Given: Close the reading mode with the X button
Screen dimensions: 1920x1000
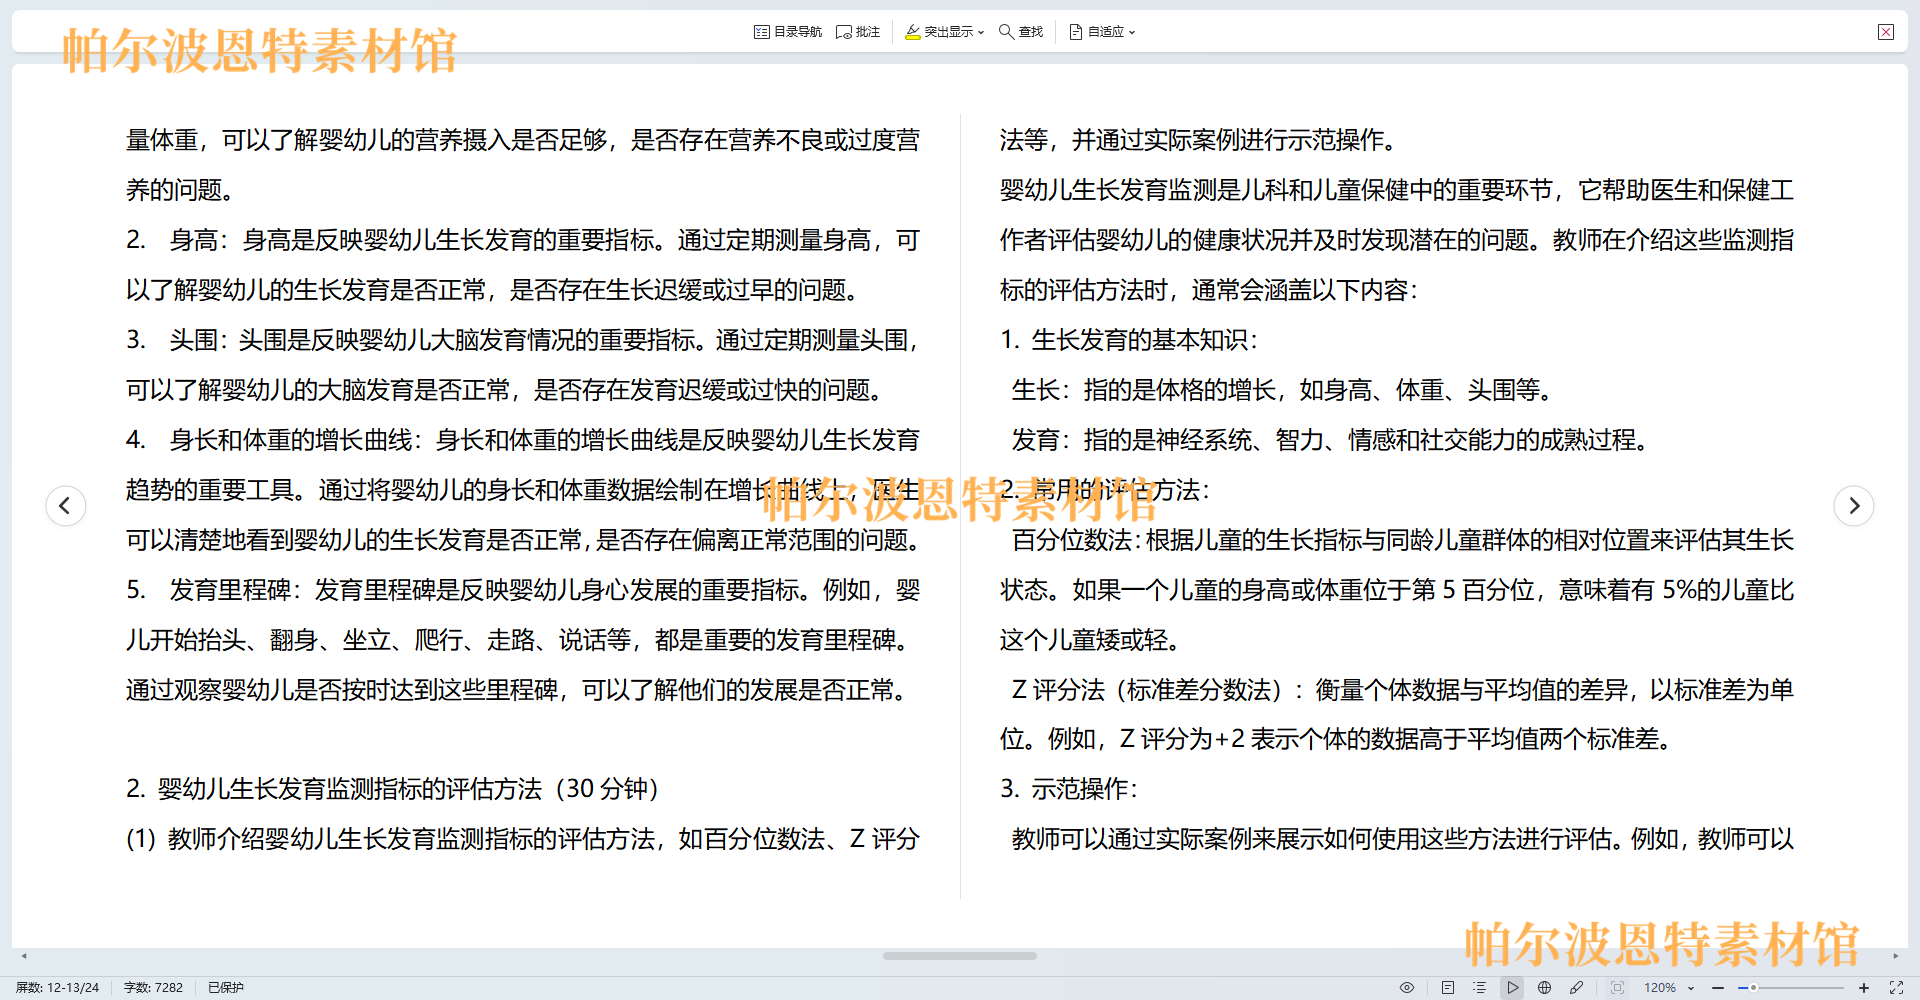Looking at the screenshot, I should (x=1886, y=32).
